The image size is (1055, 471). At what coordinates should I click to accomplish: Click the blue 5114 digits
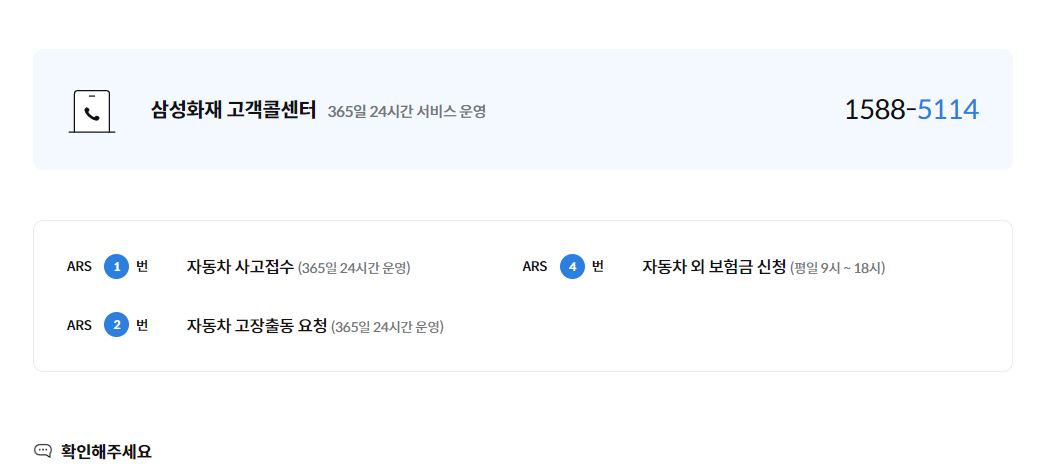pyautogui.click(x=948, y=110)
